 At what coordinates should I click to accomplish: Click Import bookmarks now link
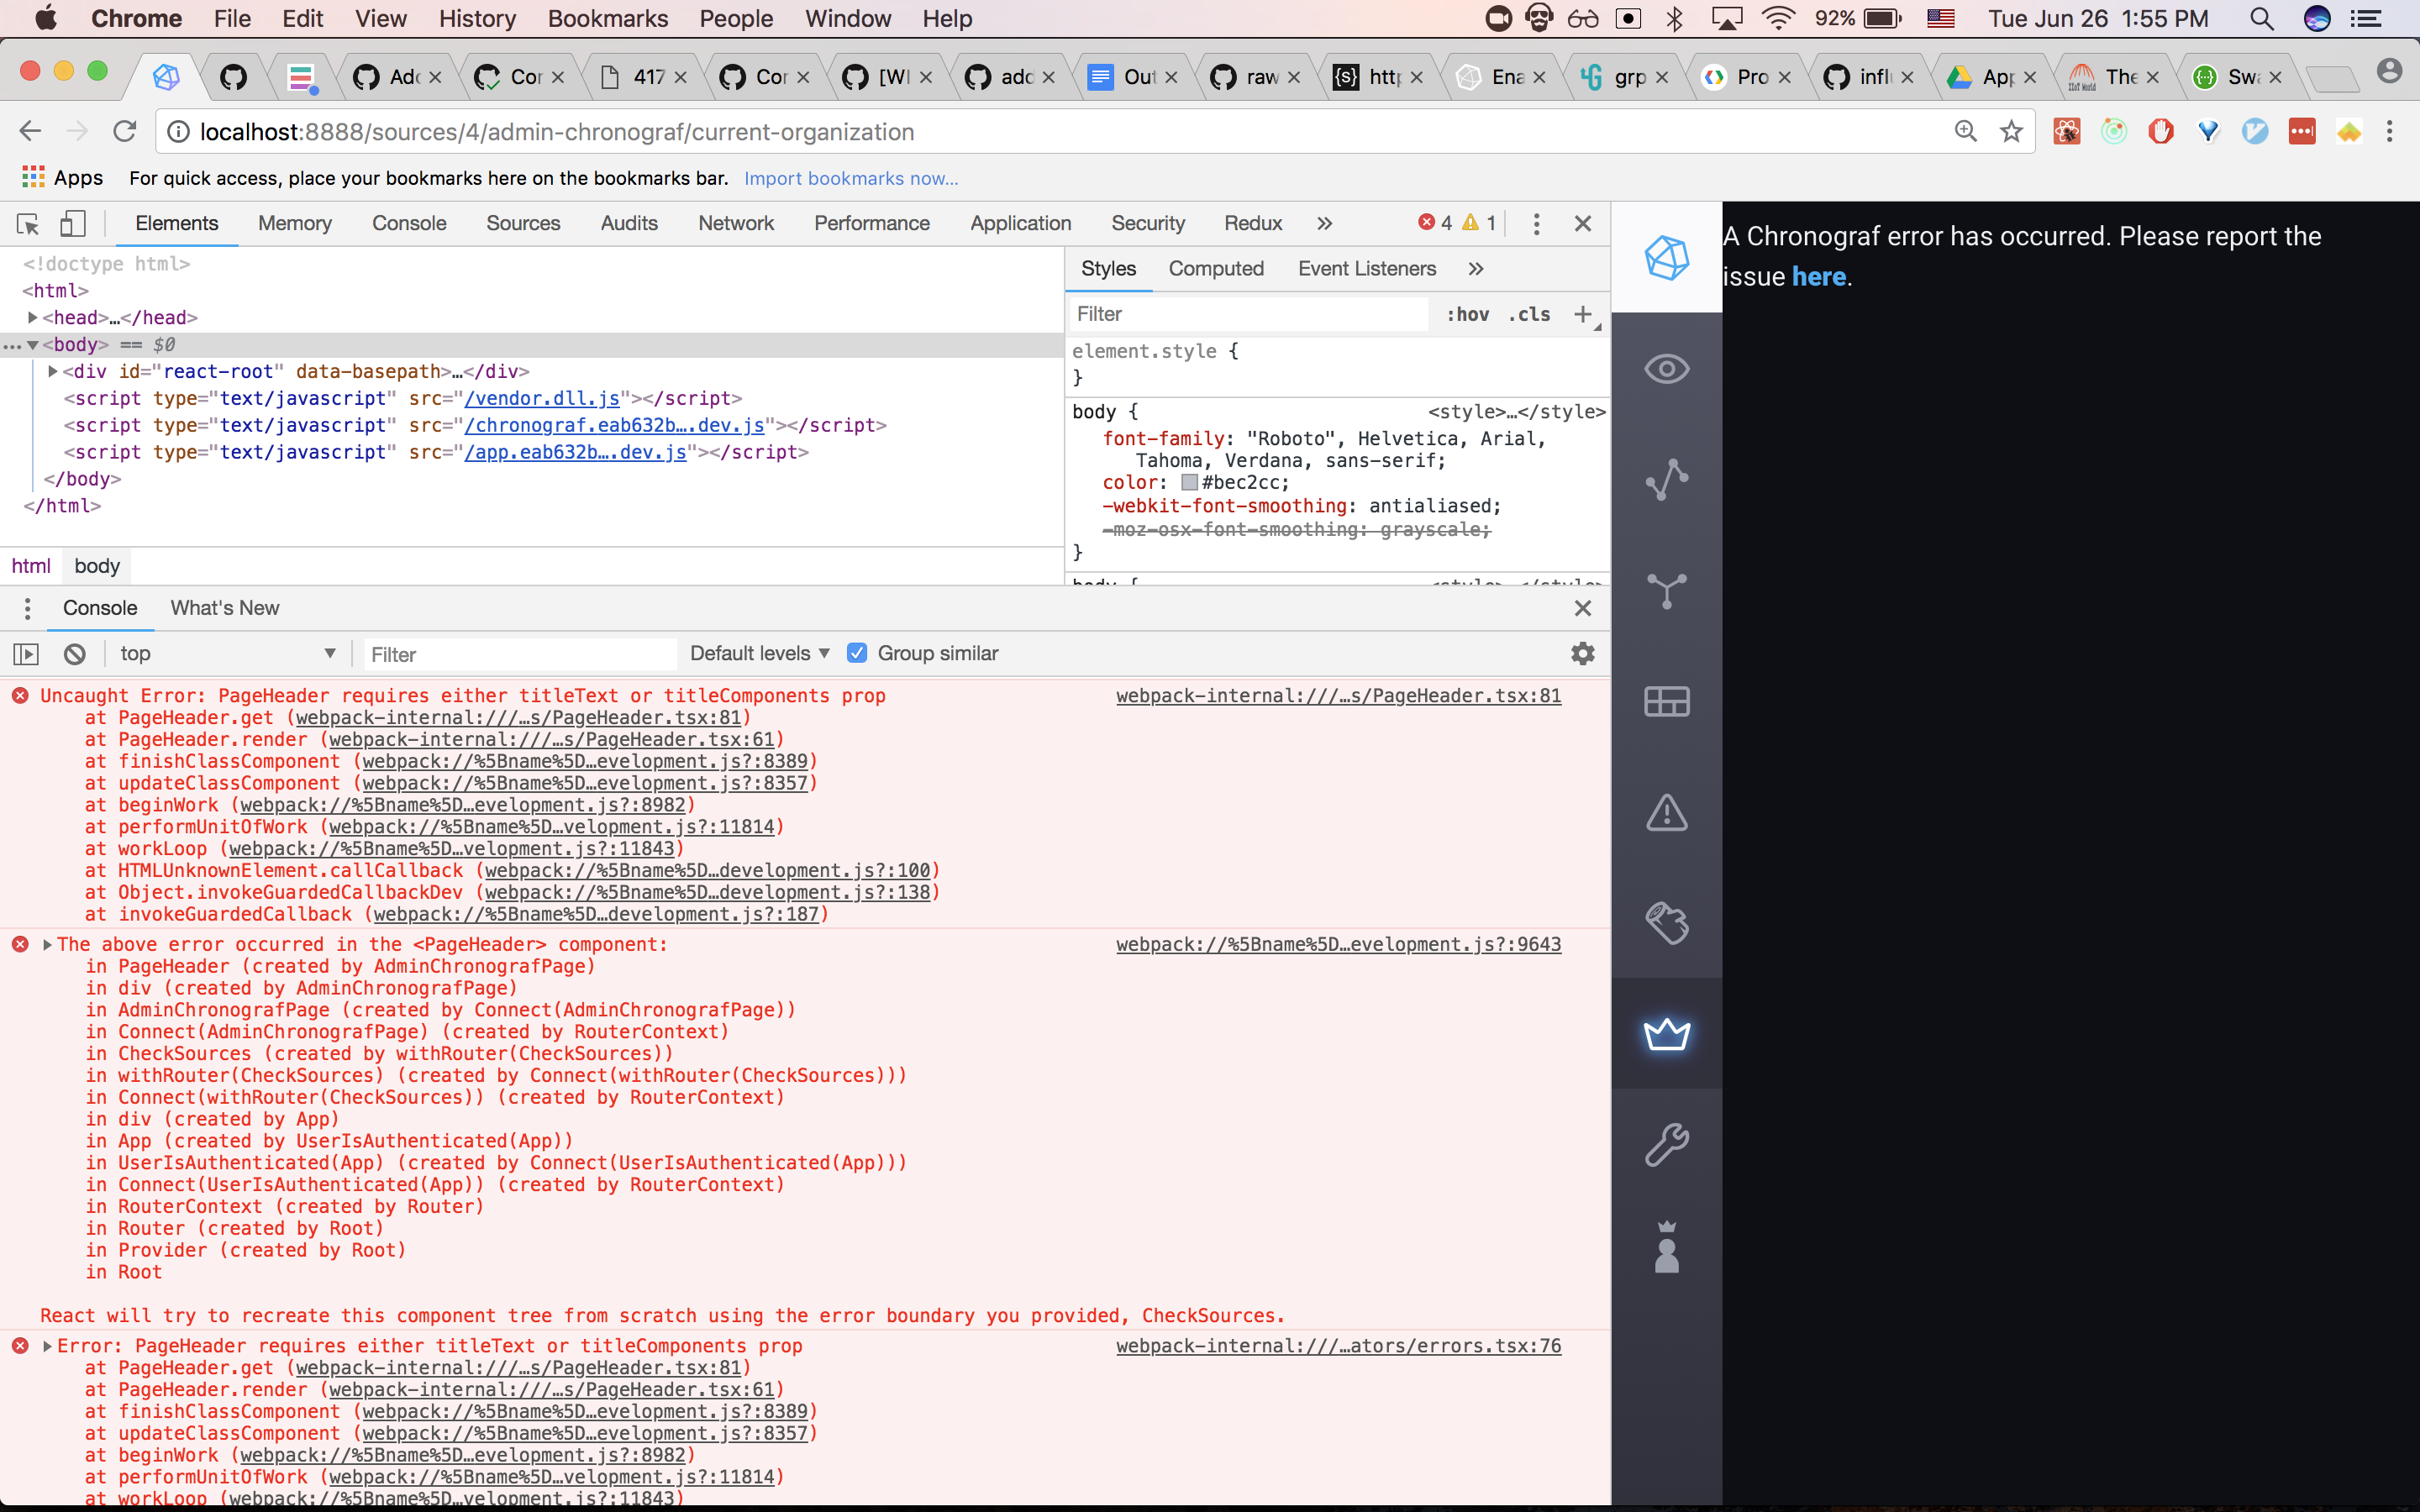(x=850, y=178)
